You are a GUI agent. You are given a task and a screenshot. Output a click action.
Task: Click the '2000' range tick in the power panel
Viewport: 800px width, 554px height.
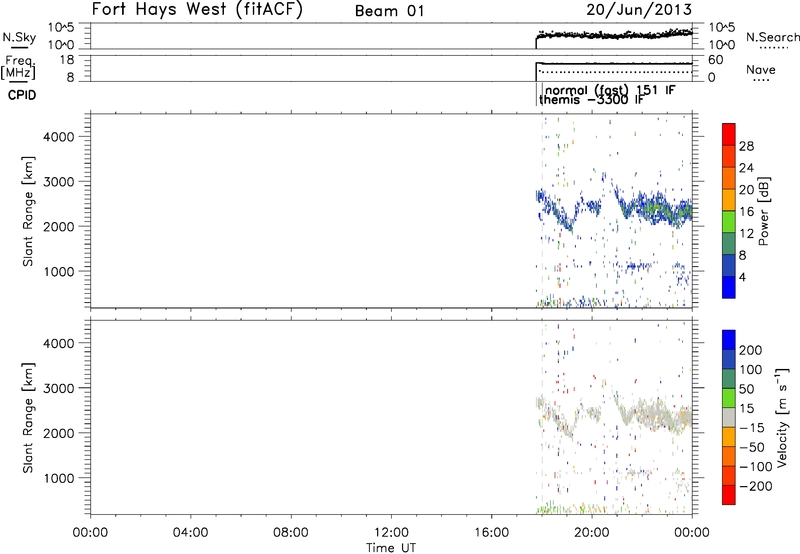[58, 226]
